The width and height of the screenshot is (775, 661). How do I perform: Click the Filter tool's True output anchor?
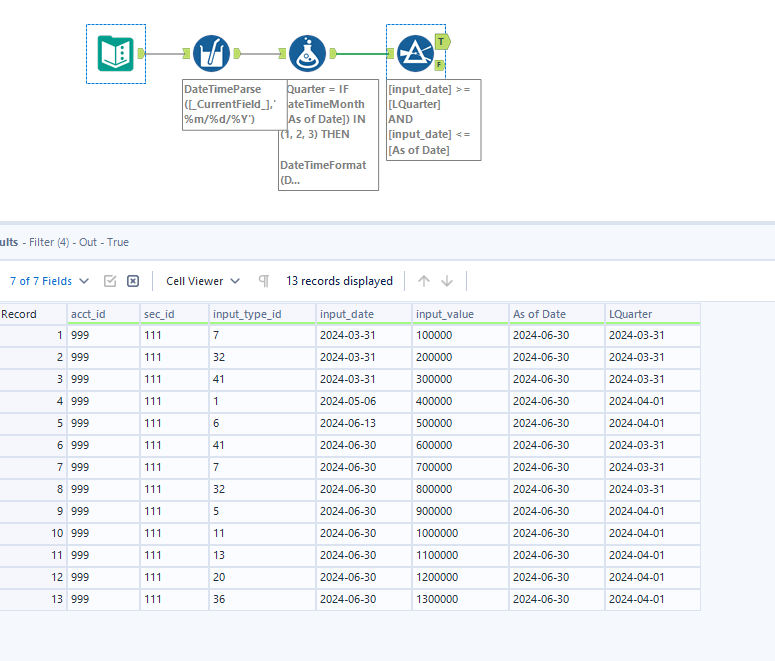click(443, 41)
